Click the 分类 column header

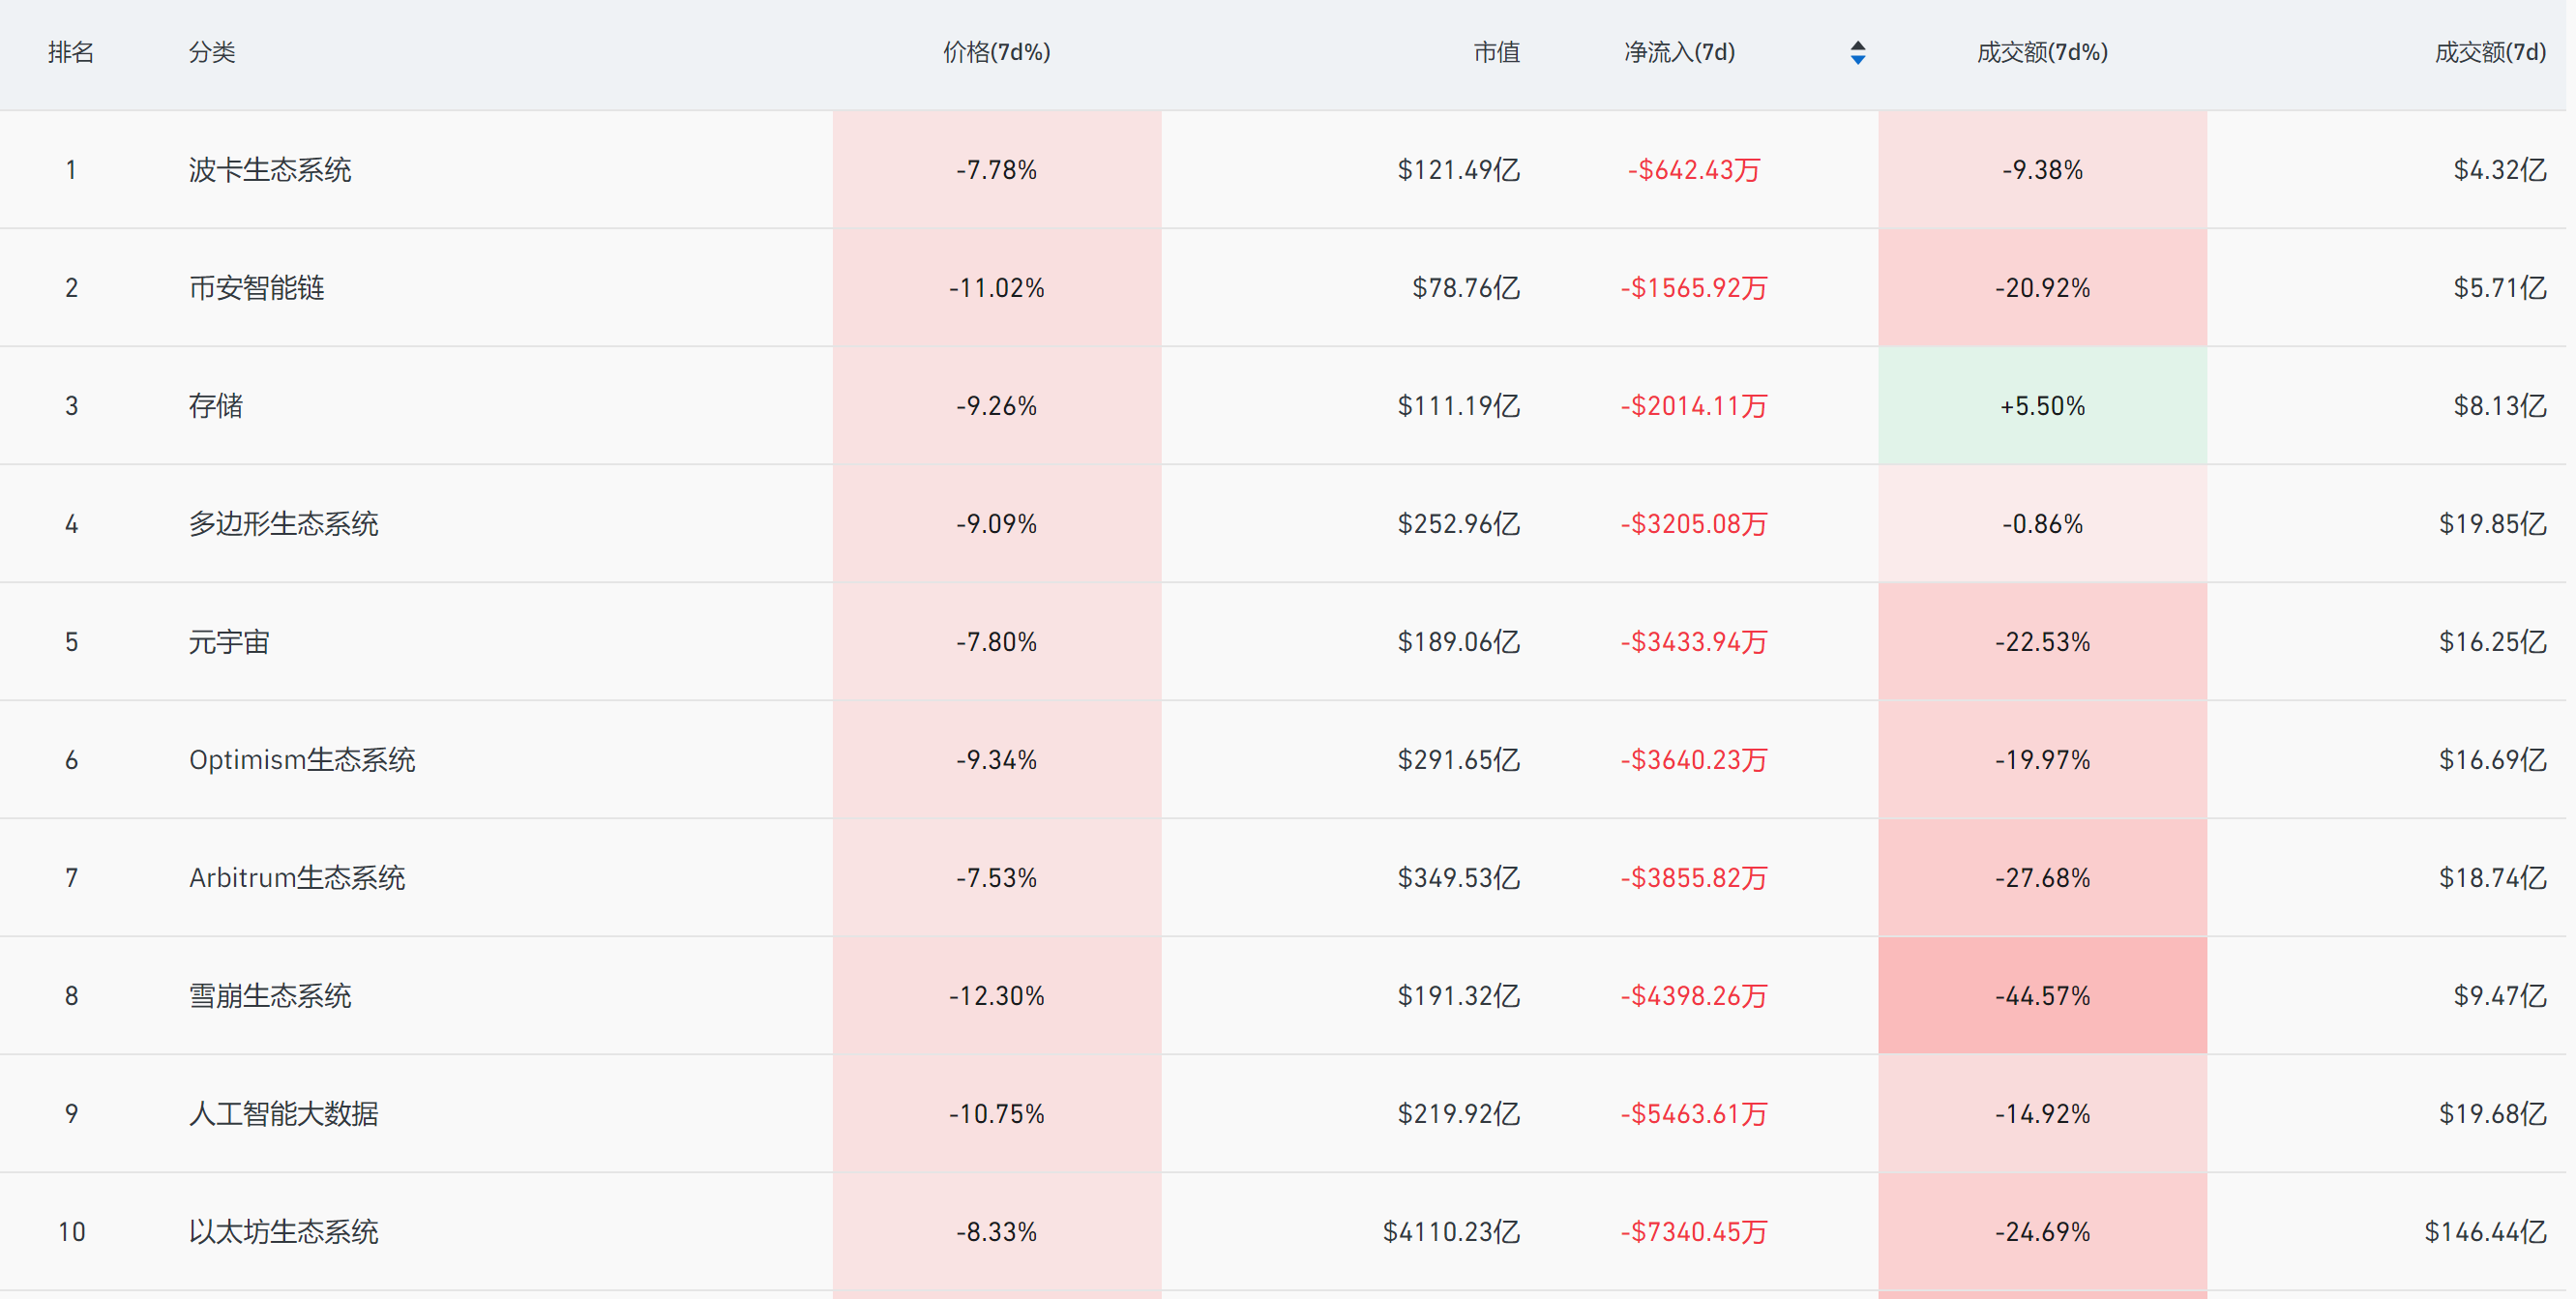click(x=212, y=53)
